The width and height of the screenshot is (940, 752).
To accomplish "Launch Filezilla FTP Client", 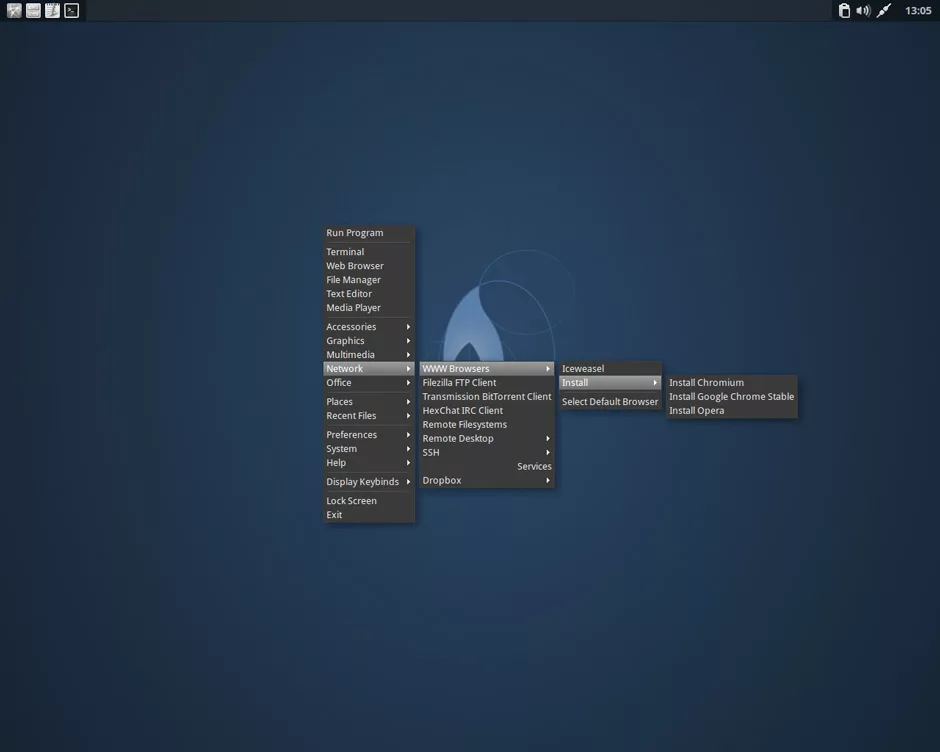I will (487, 383).
